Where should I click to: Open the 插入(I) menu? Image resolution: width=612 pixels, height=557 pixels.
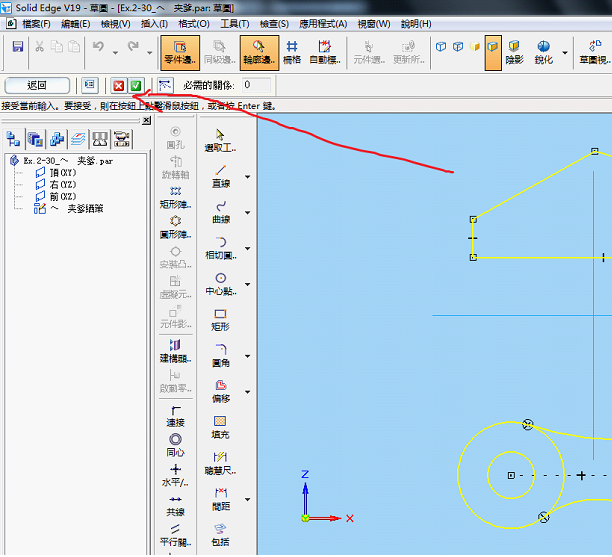point(154,24)
